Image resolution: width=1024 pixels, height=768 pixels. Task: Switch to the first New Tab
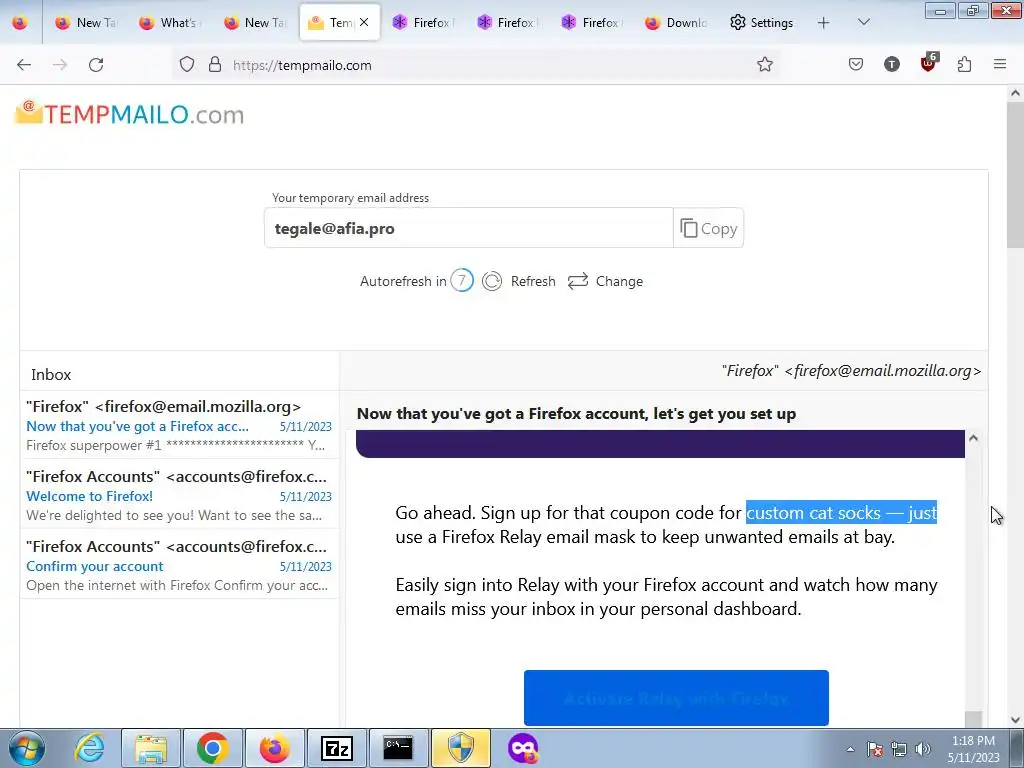tap(86, 22)
